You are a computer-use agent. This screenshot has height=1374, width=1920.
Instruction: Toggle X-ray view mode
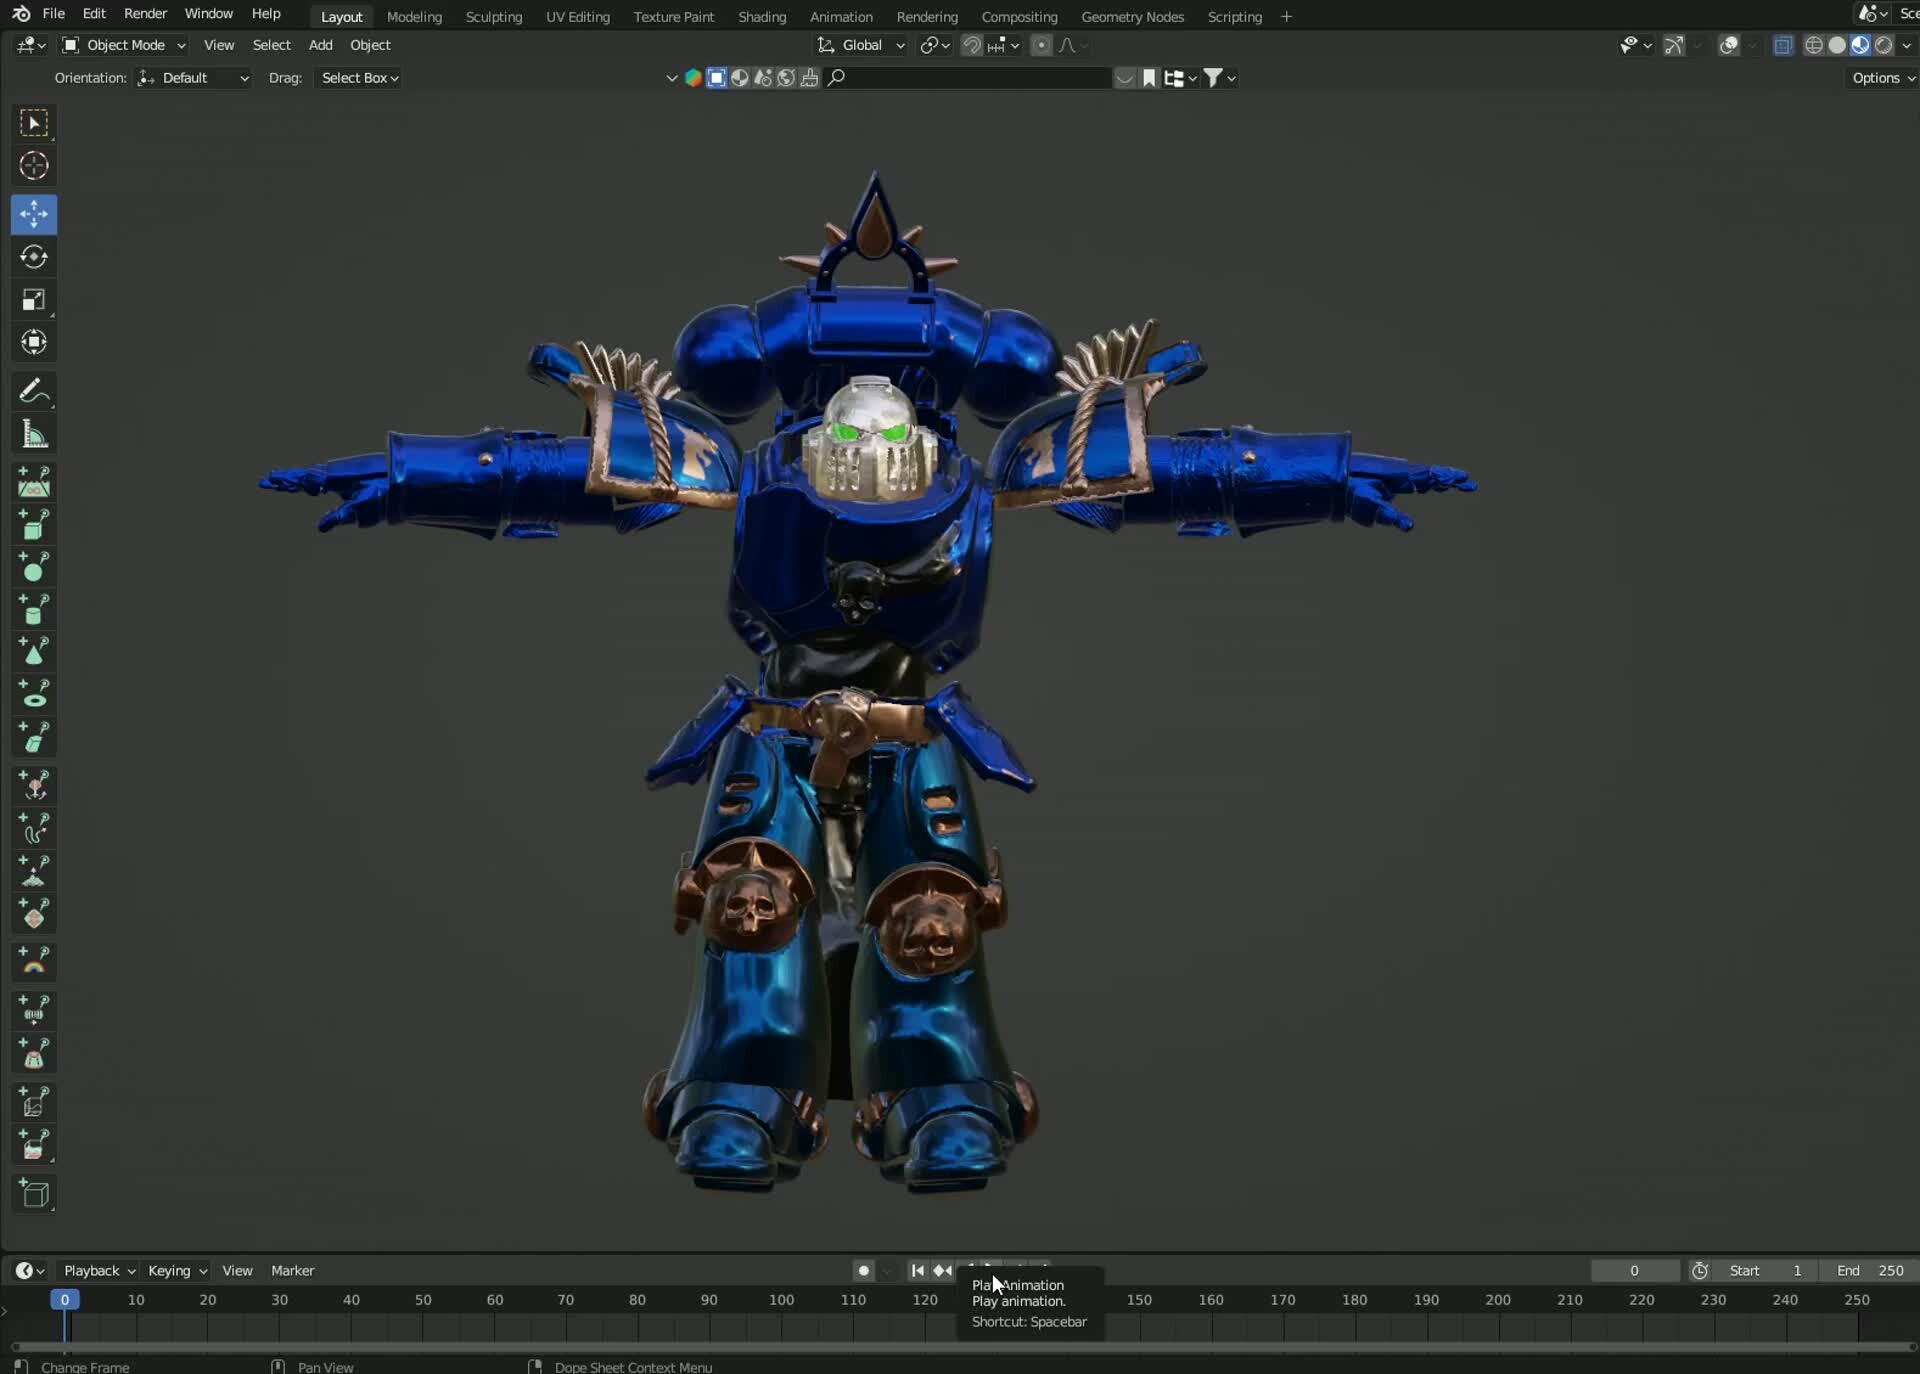(x=1783, y=45)
